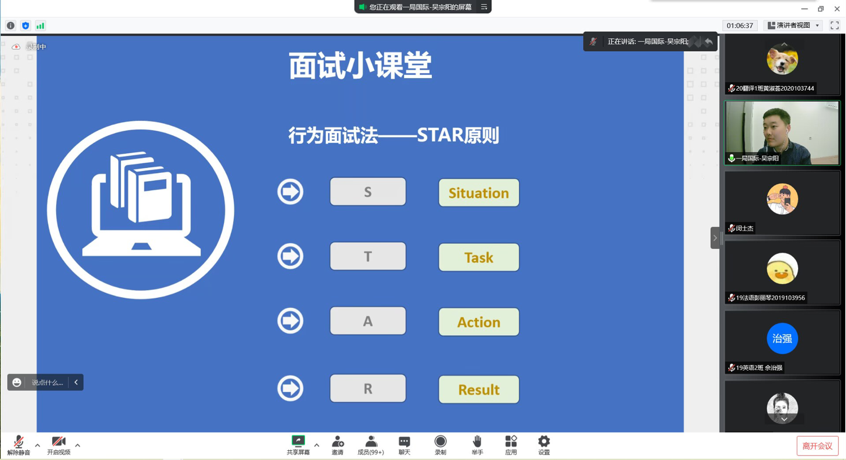
Task: Select the speaker's video thumbnail 一局国际-吴宗阳
Action: tap(782, 132)
